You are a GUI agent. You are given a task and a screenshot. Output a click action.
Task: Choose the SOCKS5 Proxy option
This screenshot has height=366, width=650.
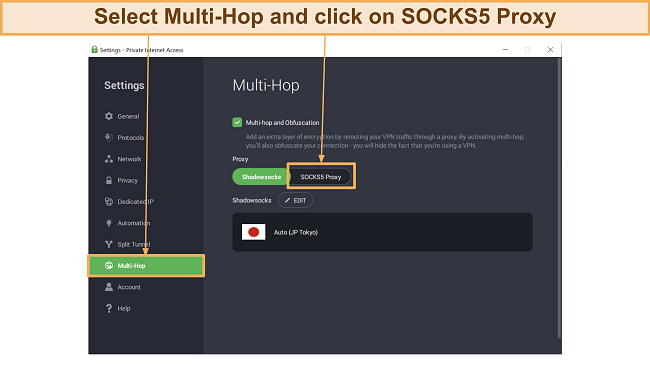pyautogui.click(x=321, y=177)
